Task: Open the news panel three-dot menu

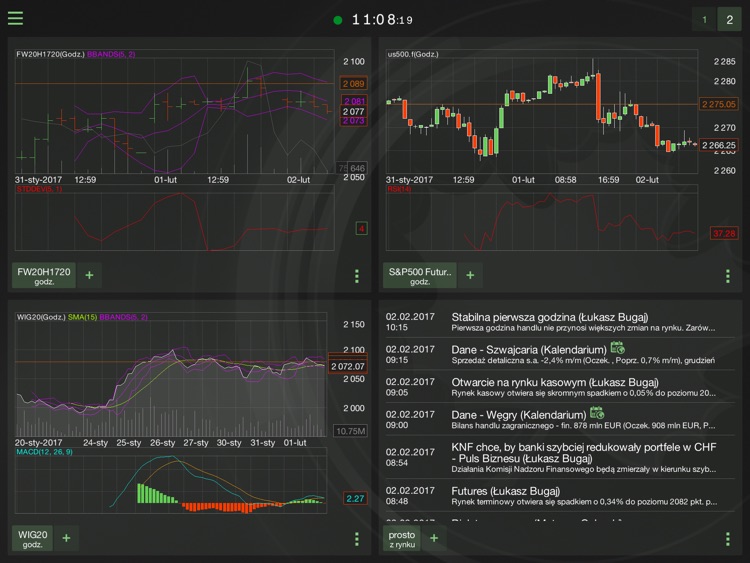Action: coord(728,539)
